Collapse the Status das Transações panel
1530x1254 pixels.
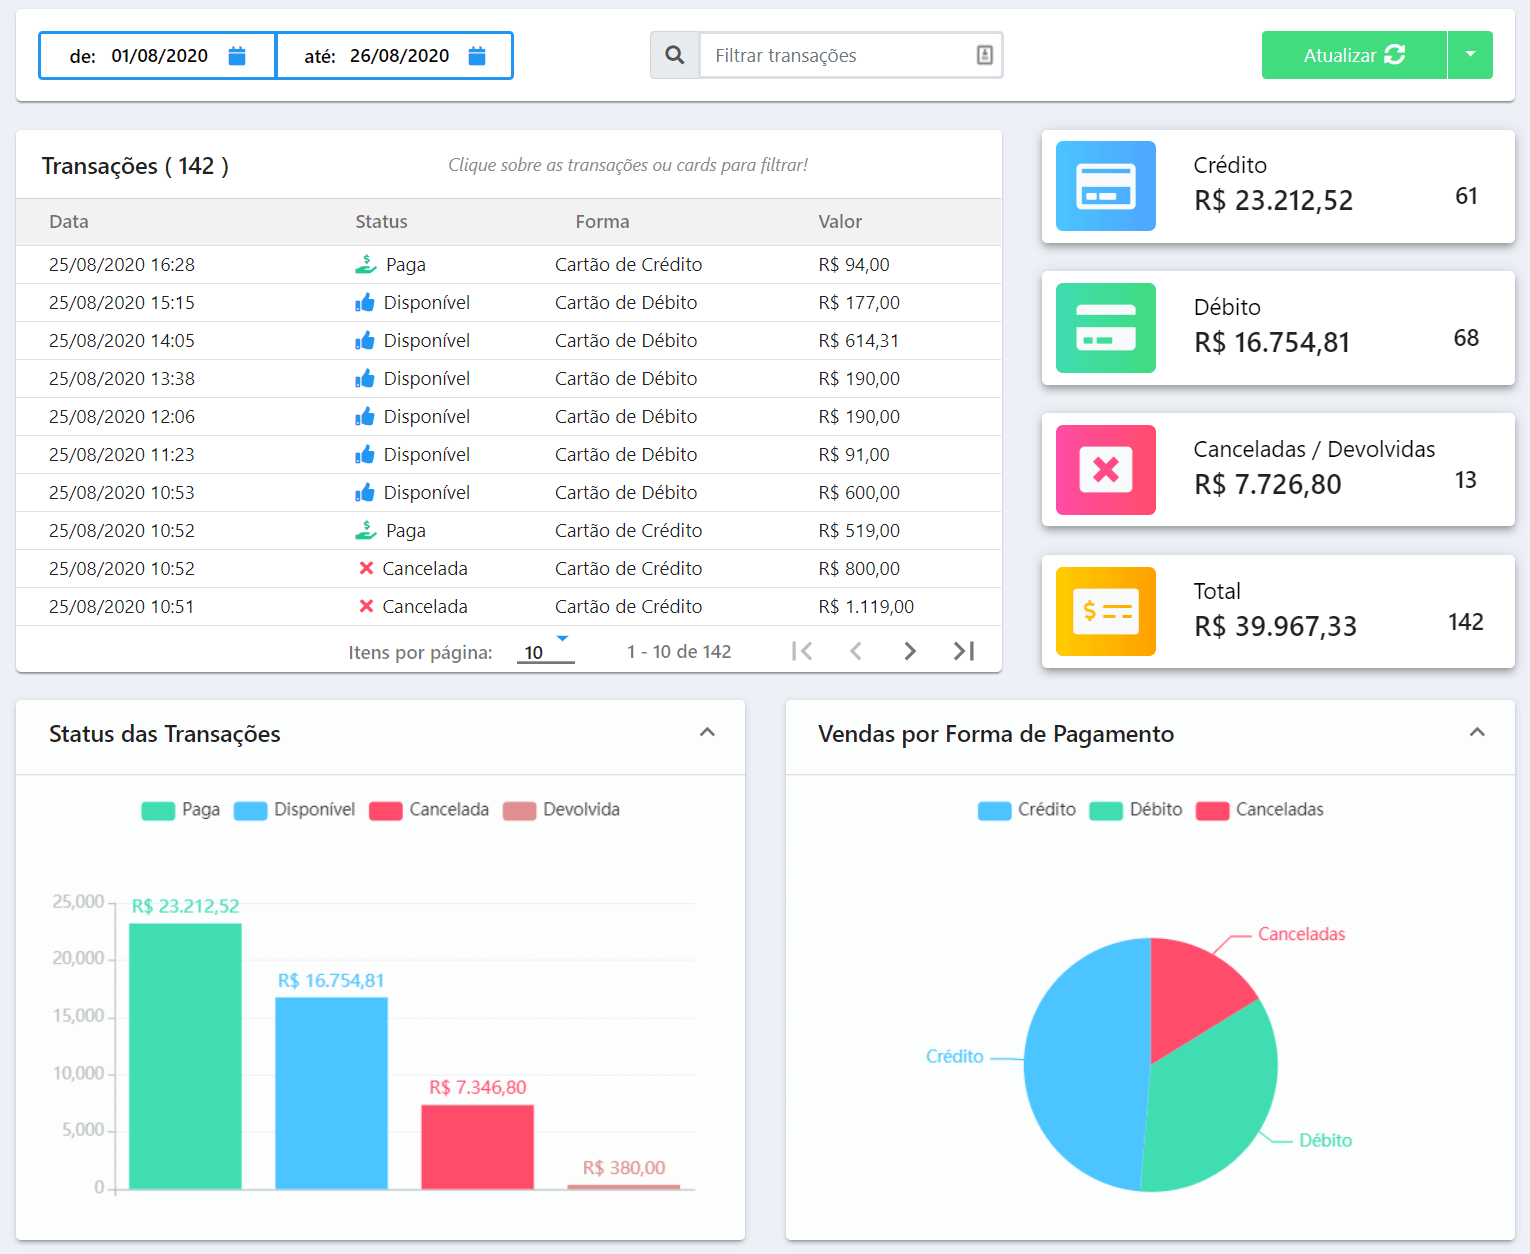pyautogui.click(x=707, y=732)
